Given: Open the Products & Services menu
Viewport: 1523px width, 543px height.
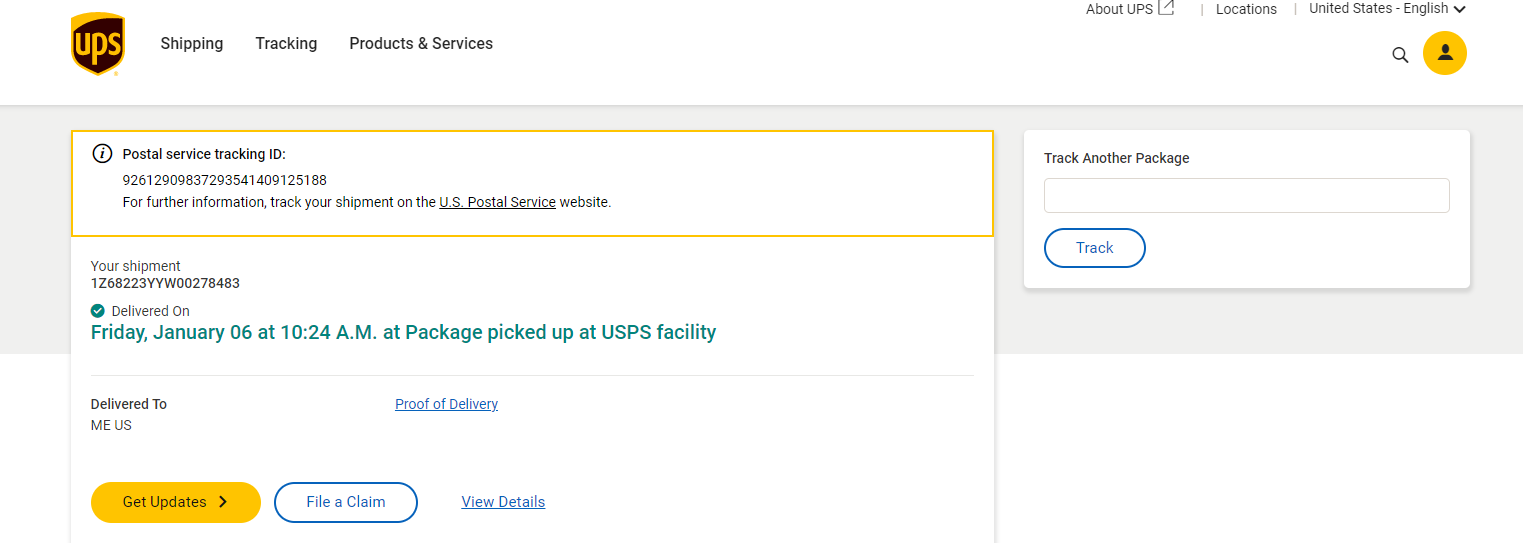Looking at the screenshot, I should point(421,44).
